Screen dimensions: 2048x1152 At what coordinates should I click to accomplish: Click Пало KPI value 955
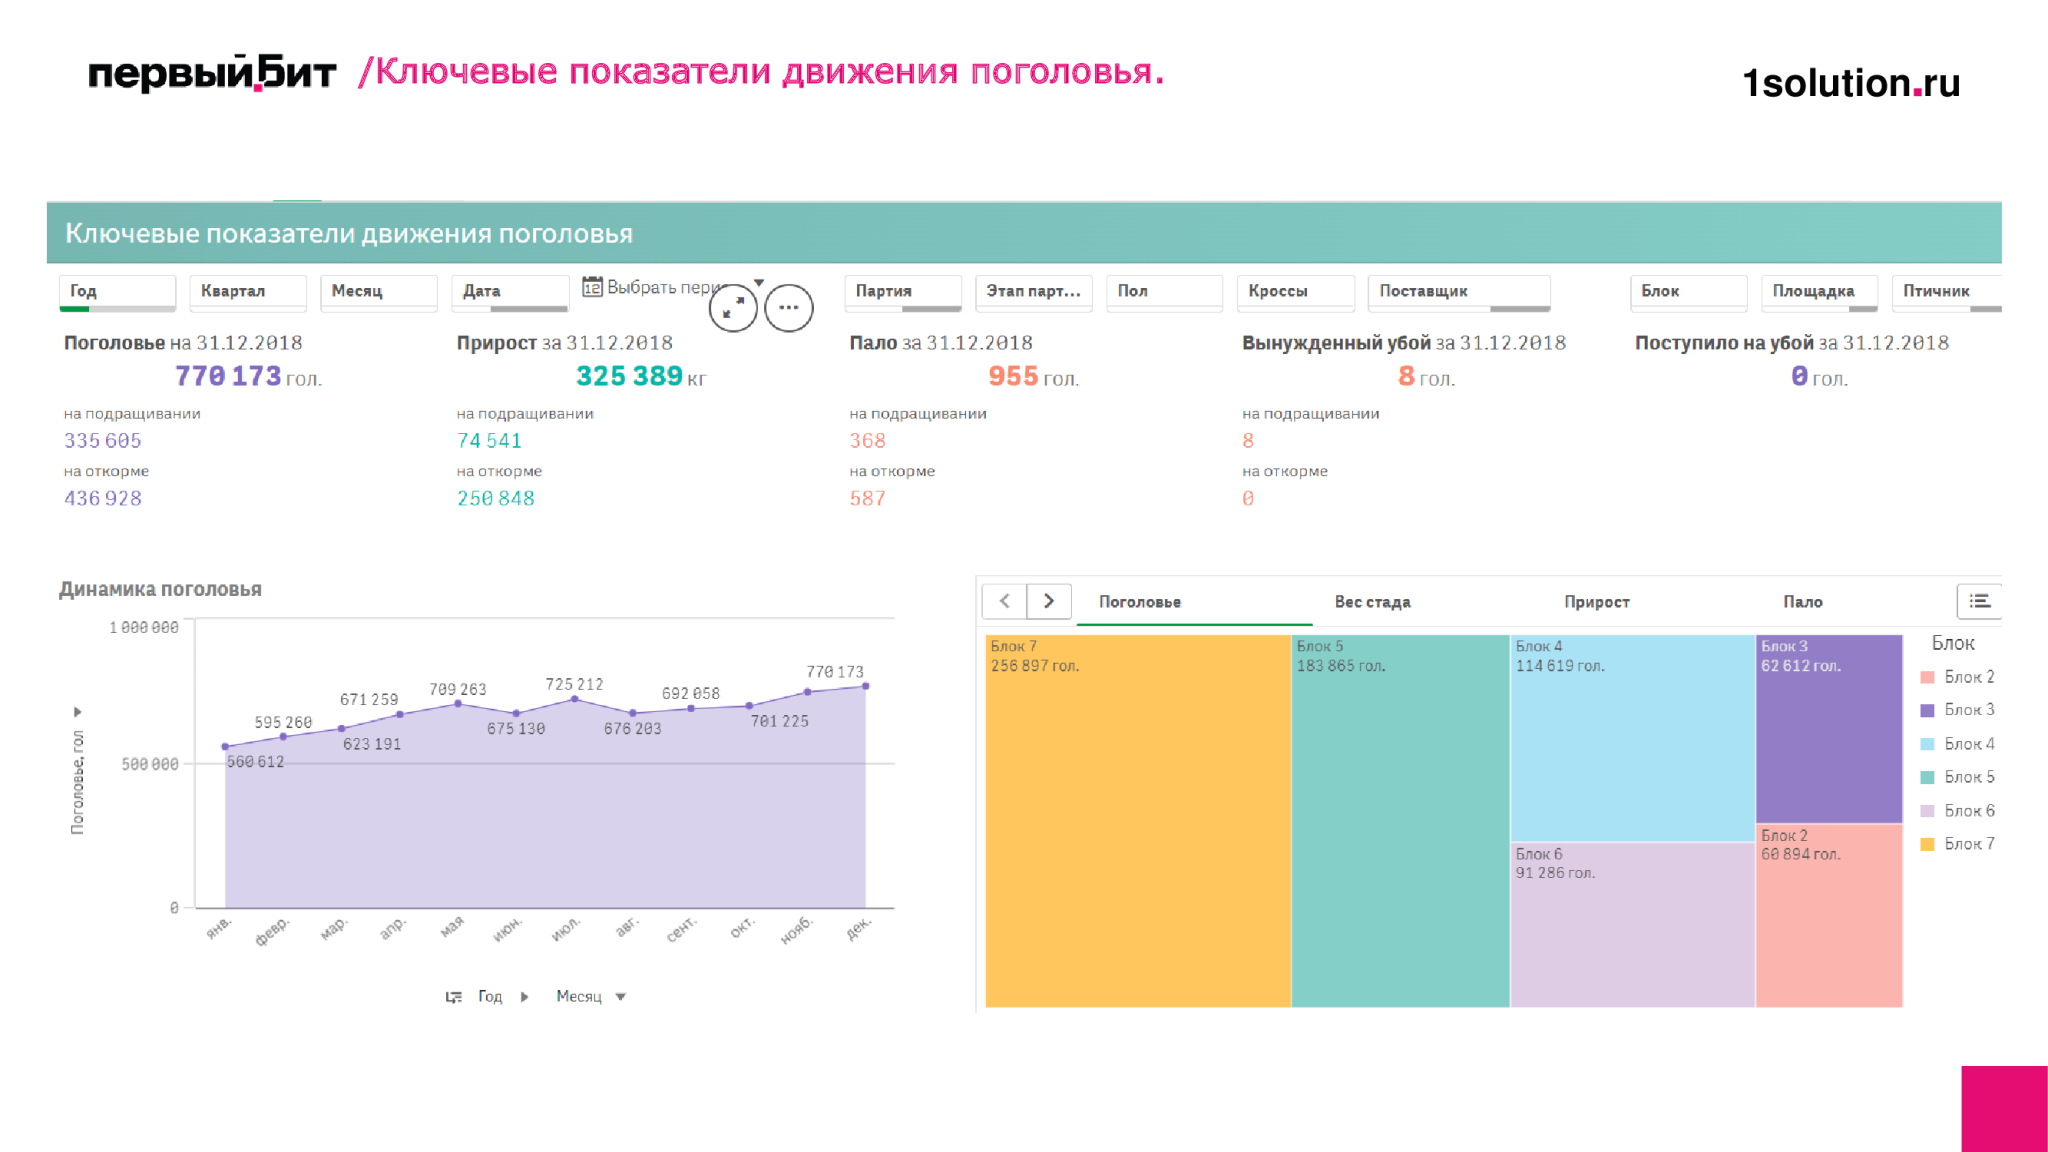1013,376
